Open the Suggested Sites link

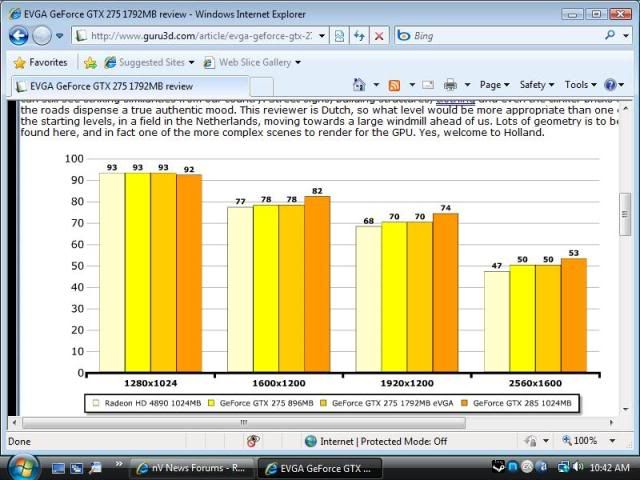[x=149, y=62]
